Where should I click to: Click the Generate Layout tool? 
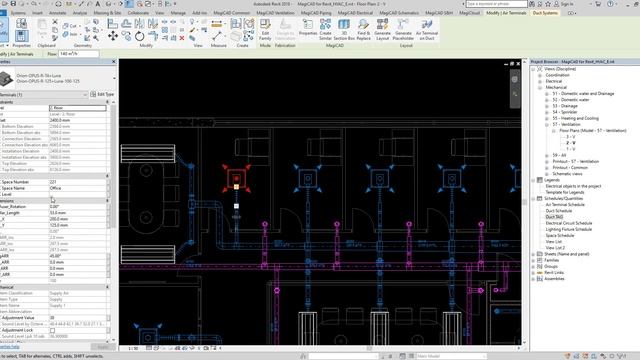(x=382, y=29)
